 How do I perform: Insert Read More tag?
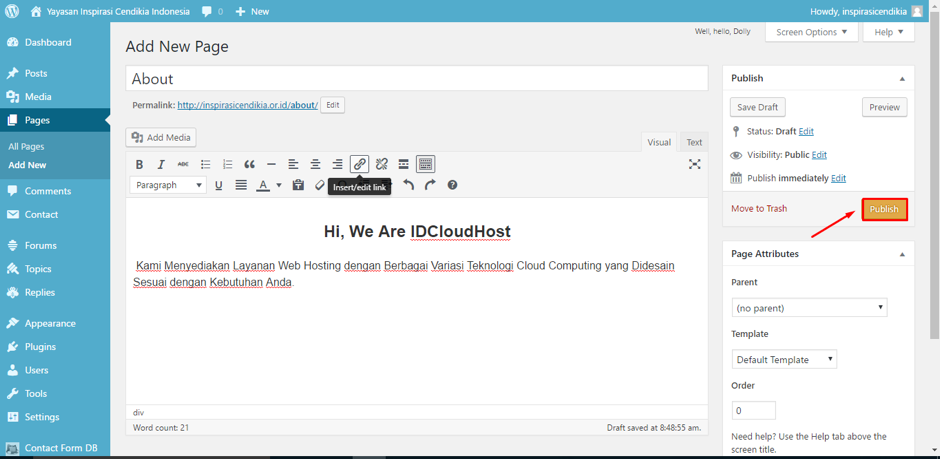[x=404, y=165]
